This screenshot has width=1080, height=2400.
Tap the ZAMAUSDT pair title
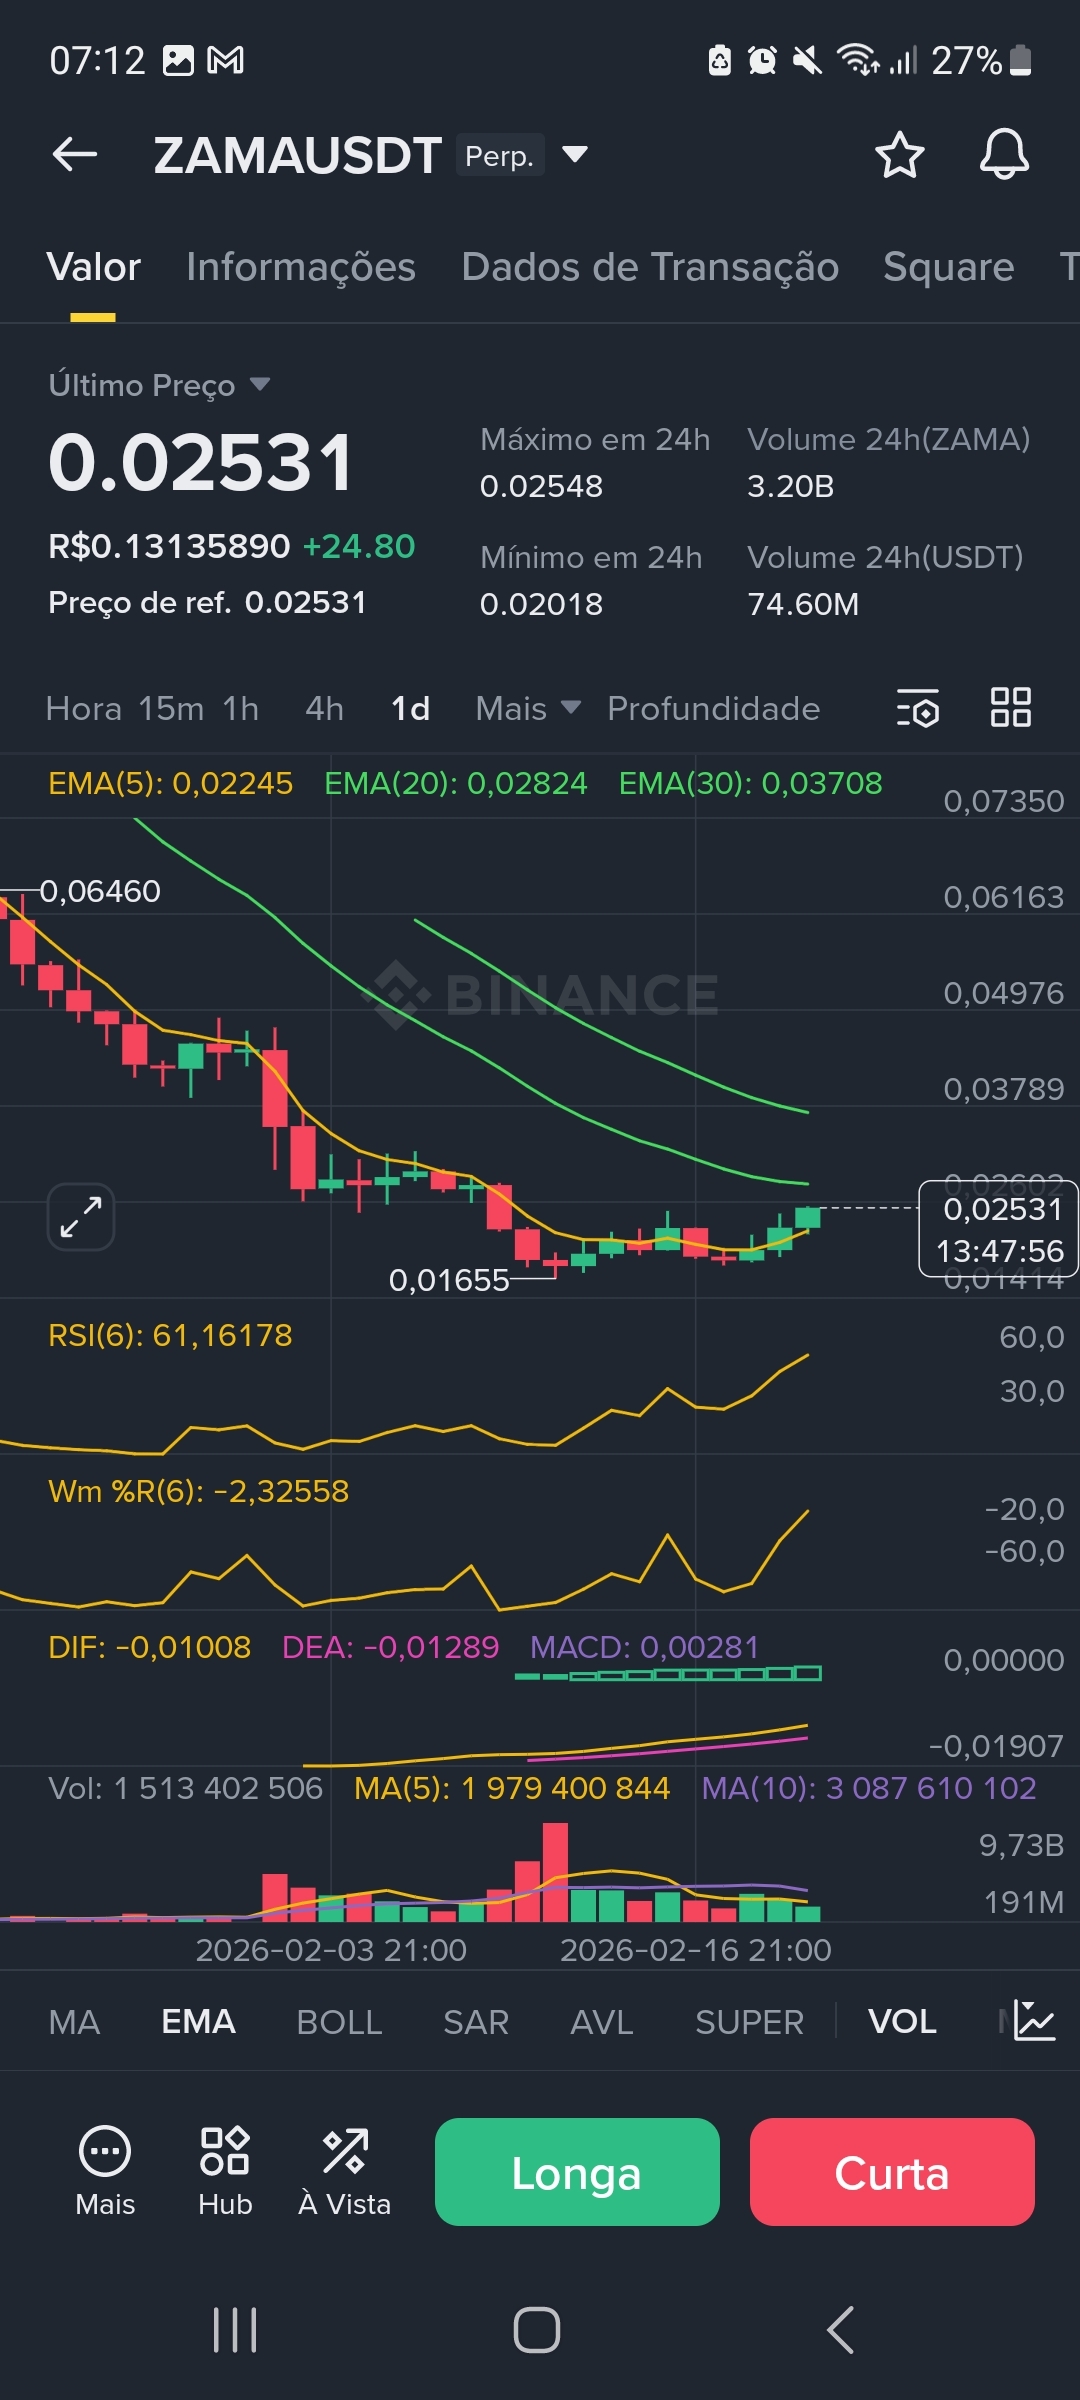pyautogui.click(x=297, y=155)
